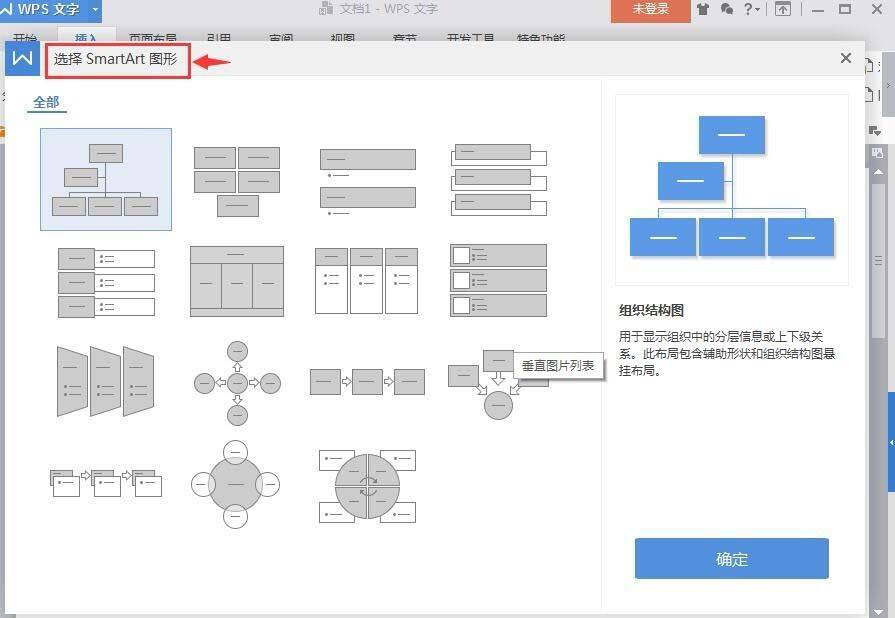895x618 pixels.
Task: Close the SmartArt selection dialog
Action: pyautogui.click(x=846, y=58)
